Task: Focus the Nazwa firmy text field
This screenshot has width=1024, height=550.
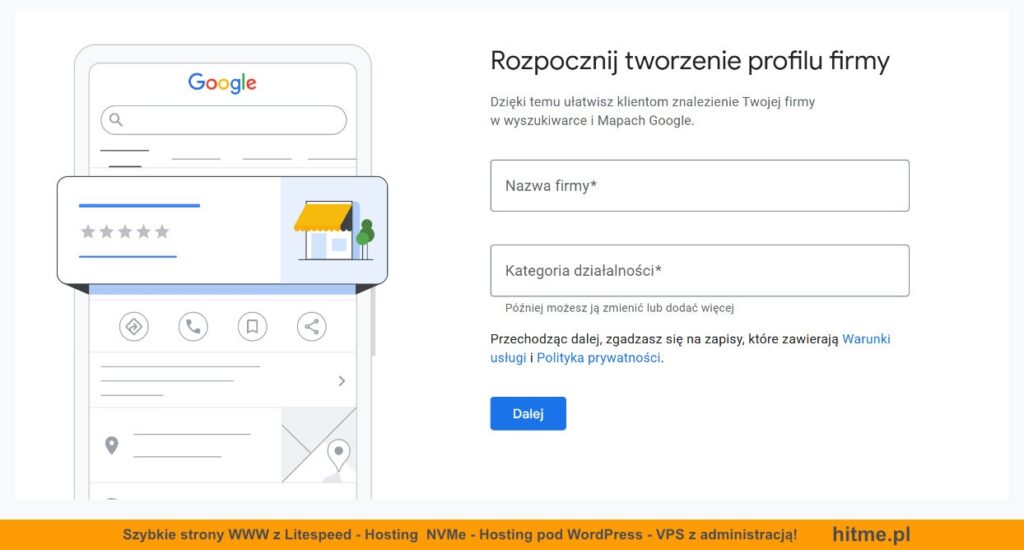Action: click(x=699, y=186)
